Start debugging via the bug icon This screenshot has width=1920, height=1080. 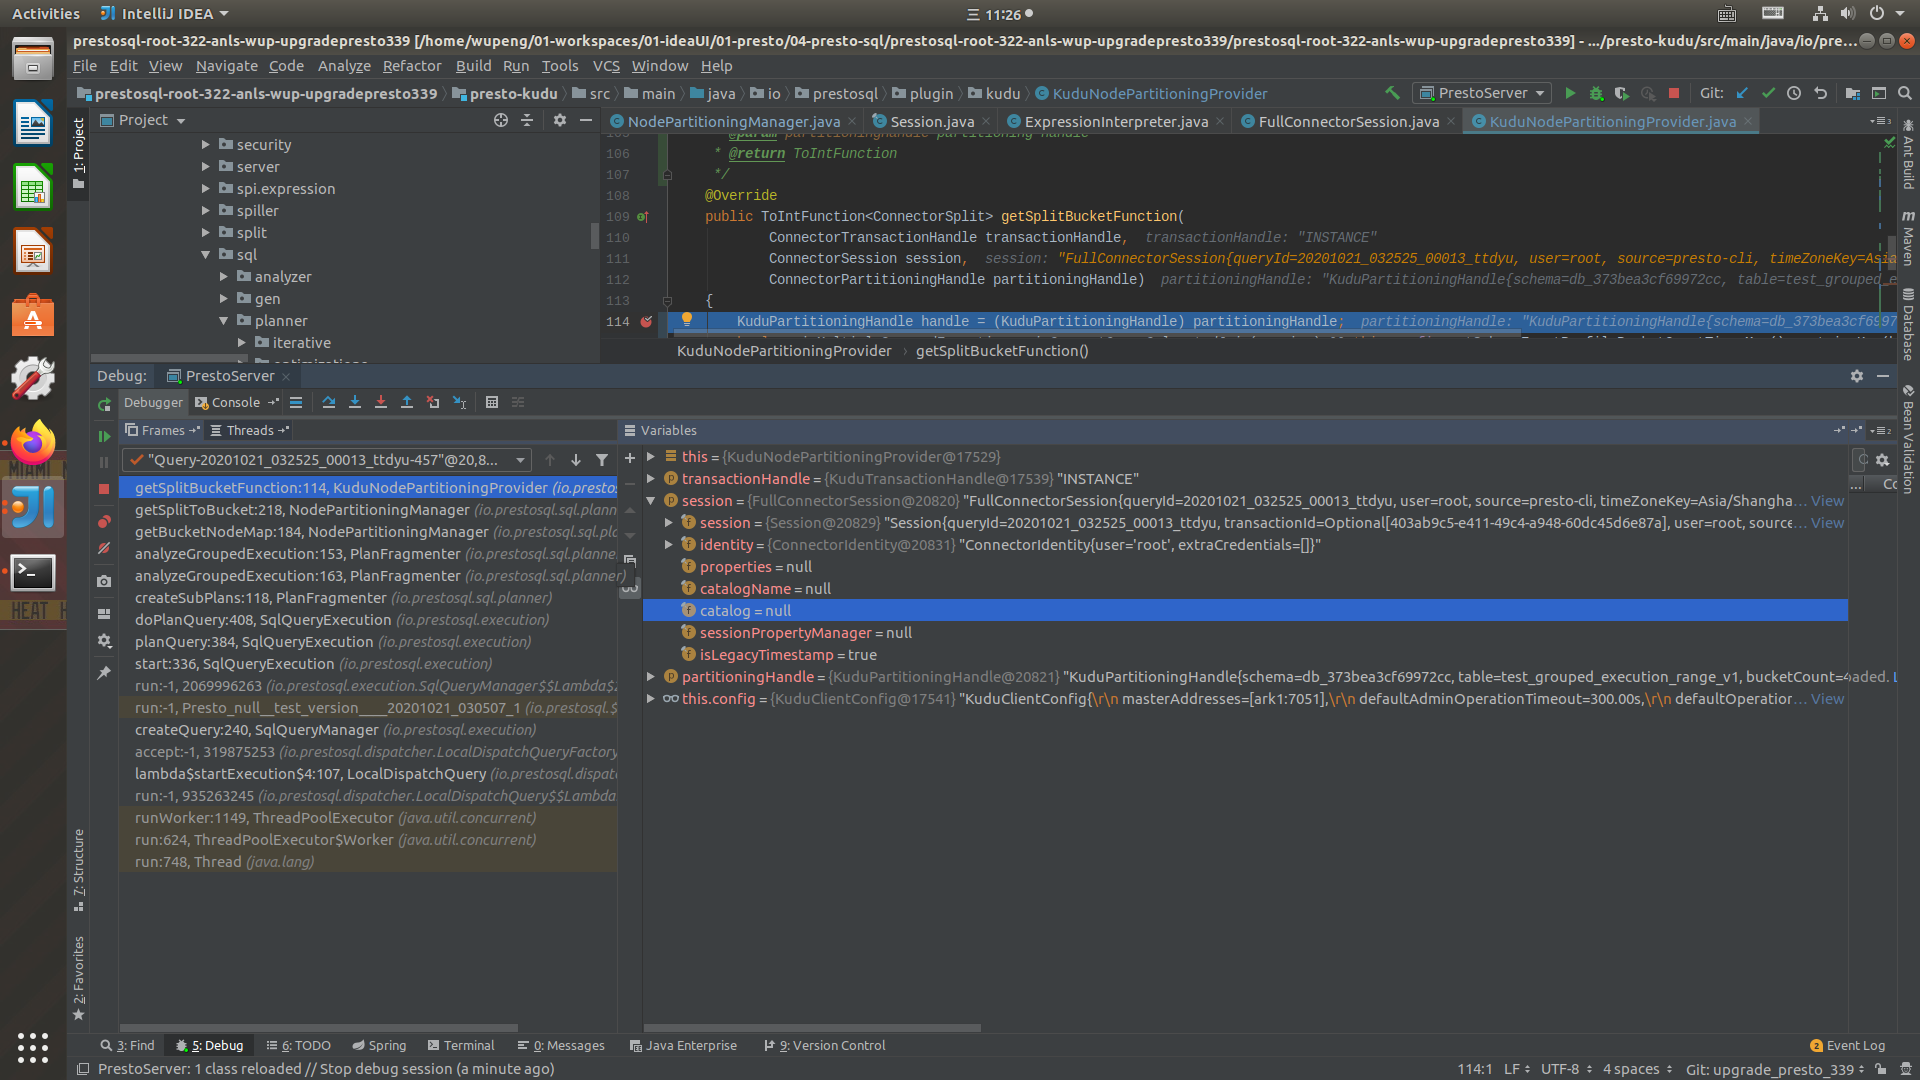[1595, 93]
